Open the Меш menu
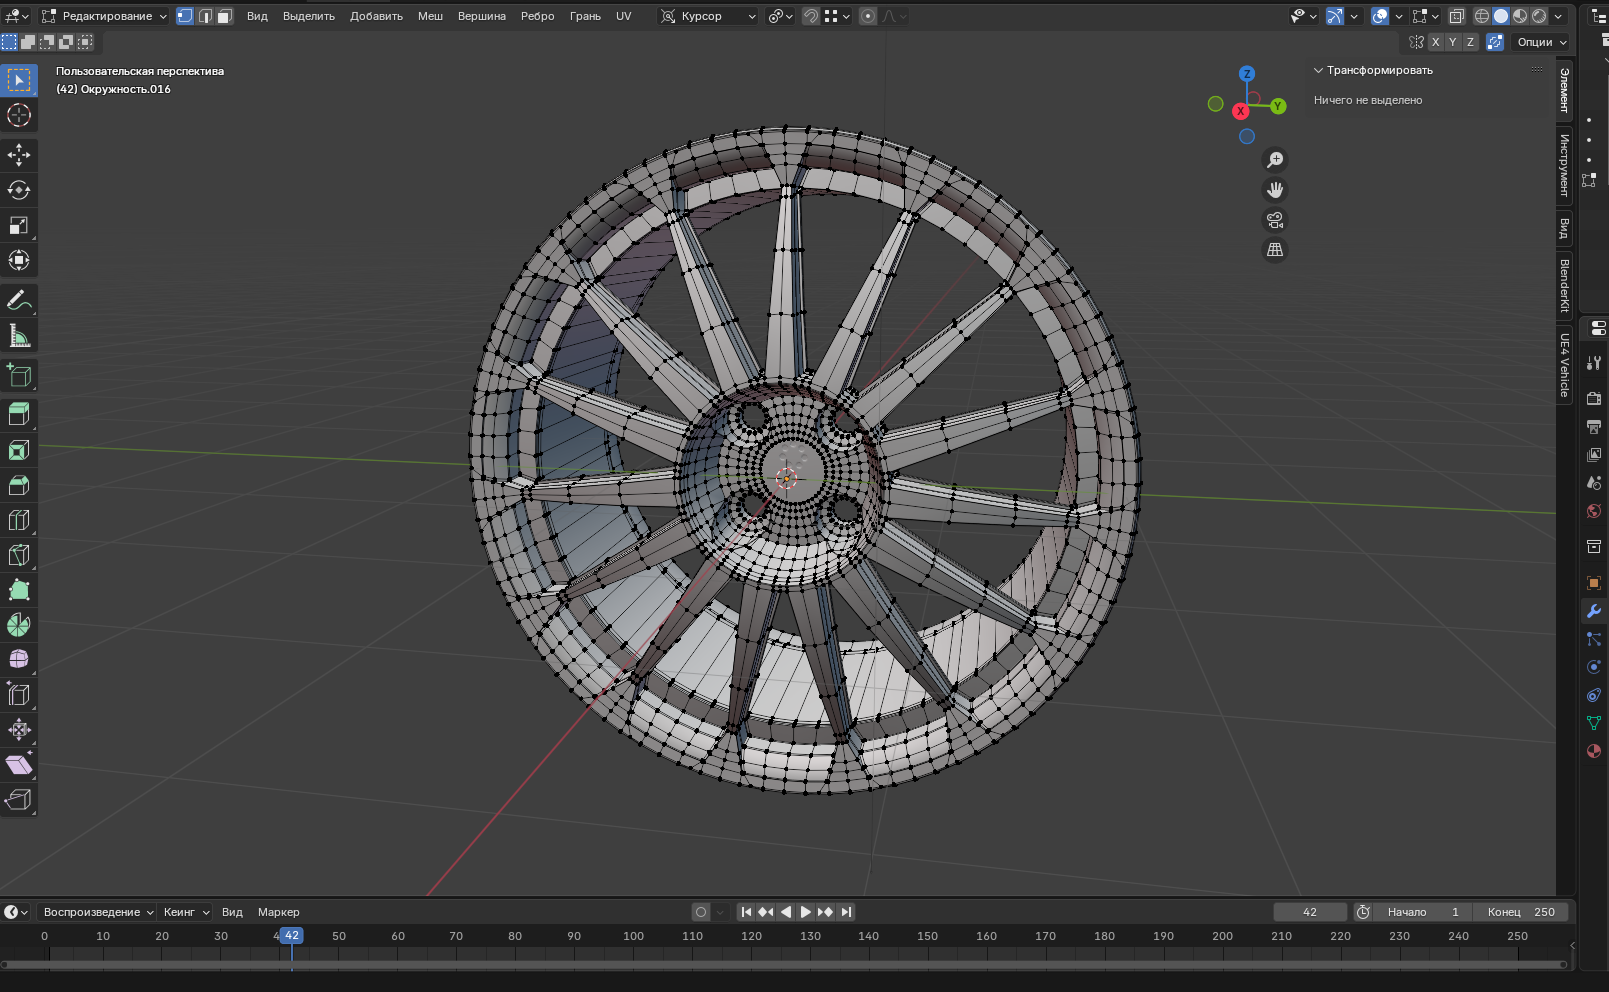 (x=430, y=16)
